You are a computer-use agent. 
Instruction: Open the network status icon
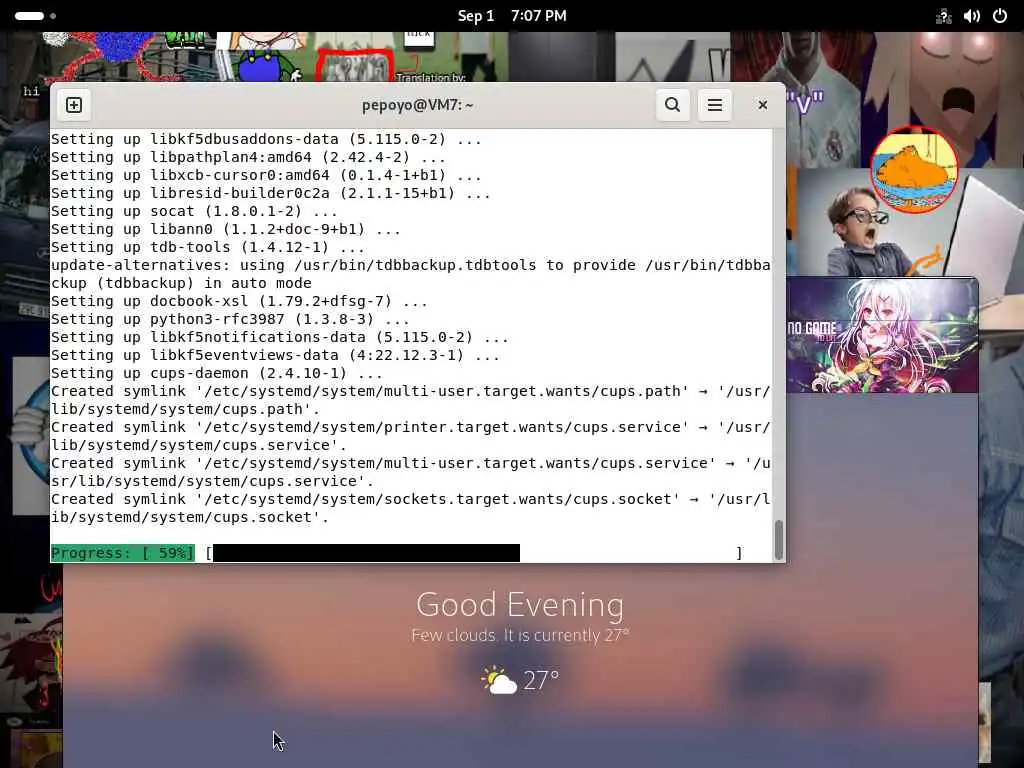(x=943, y=16)
